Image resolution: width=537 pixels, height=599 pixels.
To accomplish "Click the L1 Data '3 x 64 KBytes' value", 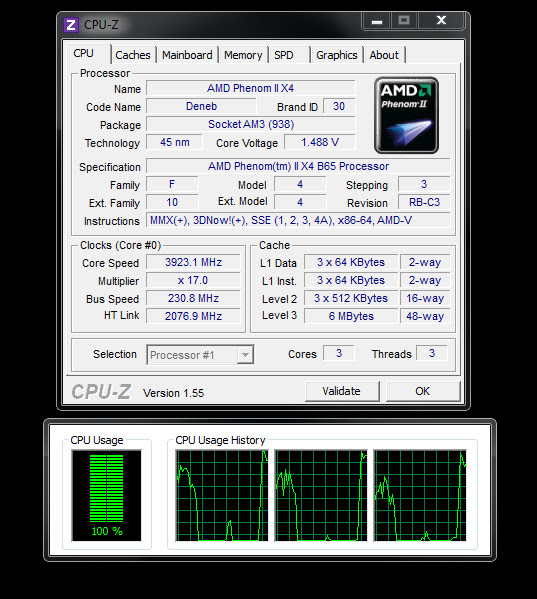I will 351,262.
